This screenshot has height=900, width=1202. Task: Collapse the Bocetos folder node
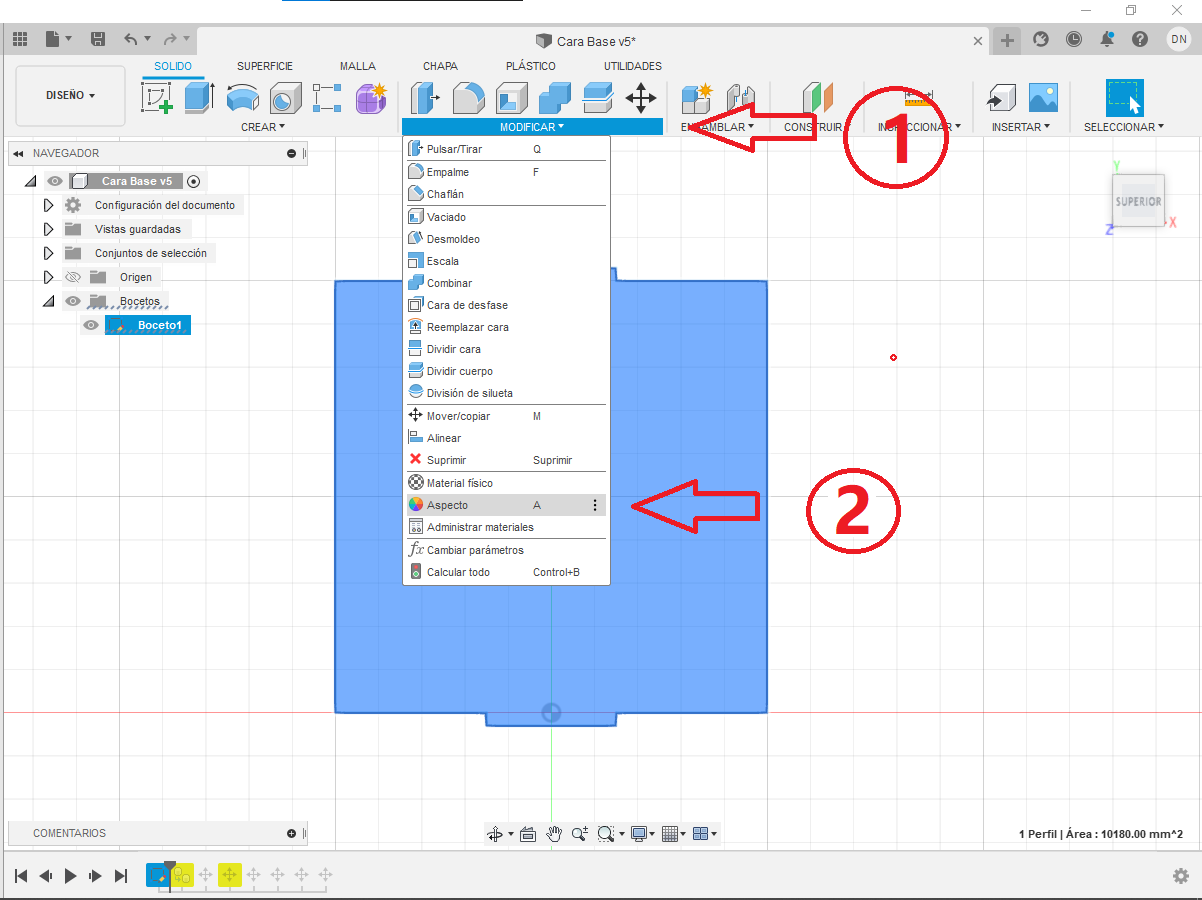47,301
